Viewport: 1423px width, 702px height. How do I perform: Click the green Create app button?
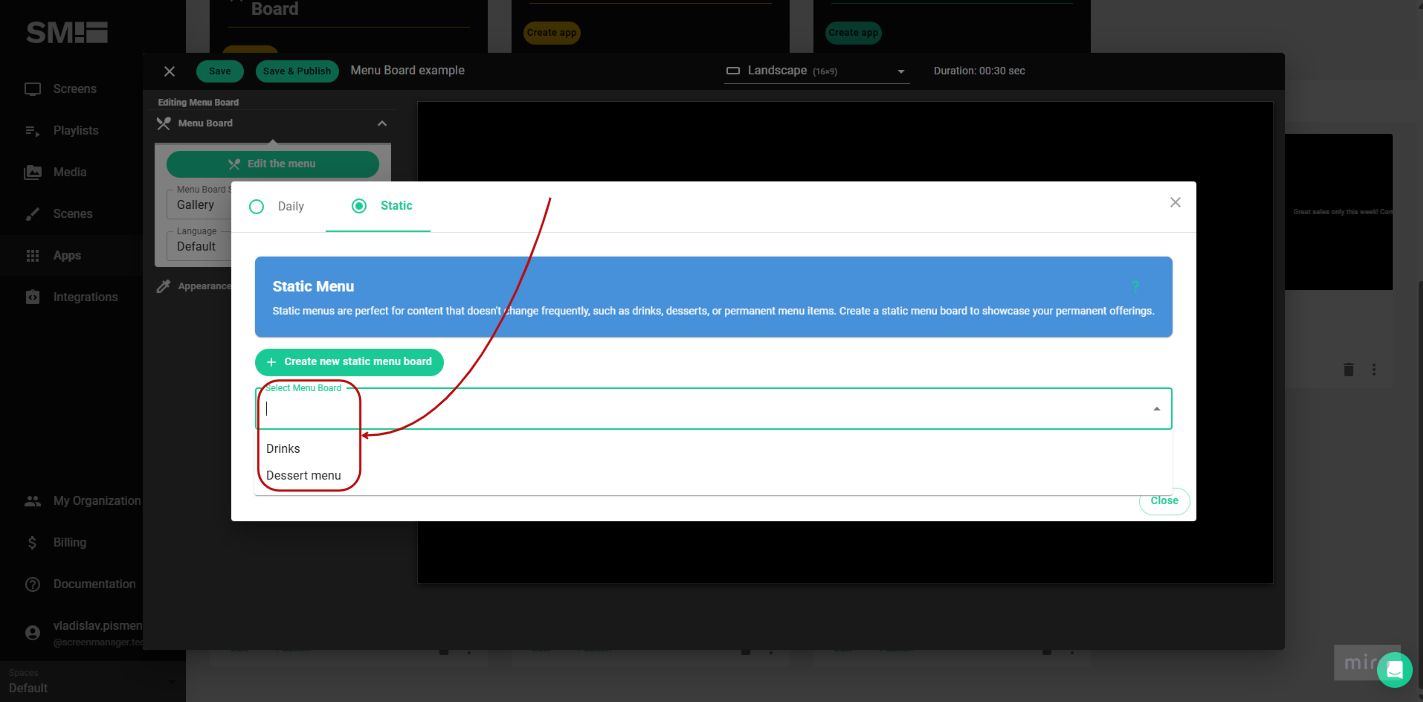point(853,33)
